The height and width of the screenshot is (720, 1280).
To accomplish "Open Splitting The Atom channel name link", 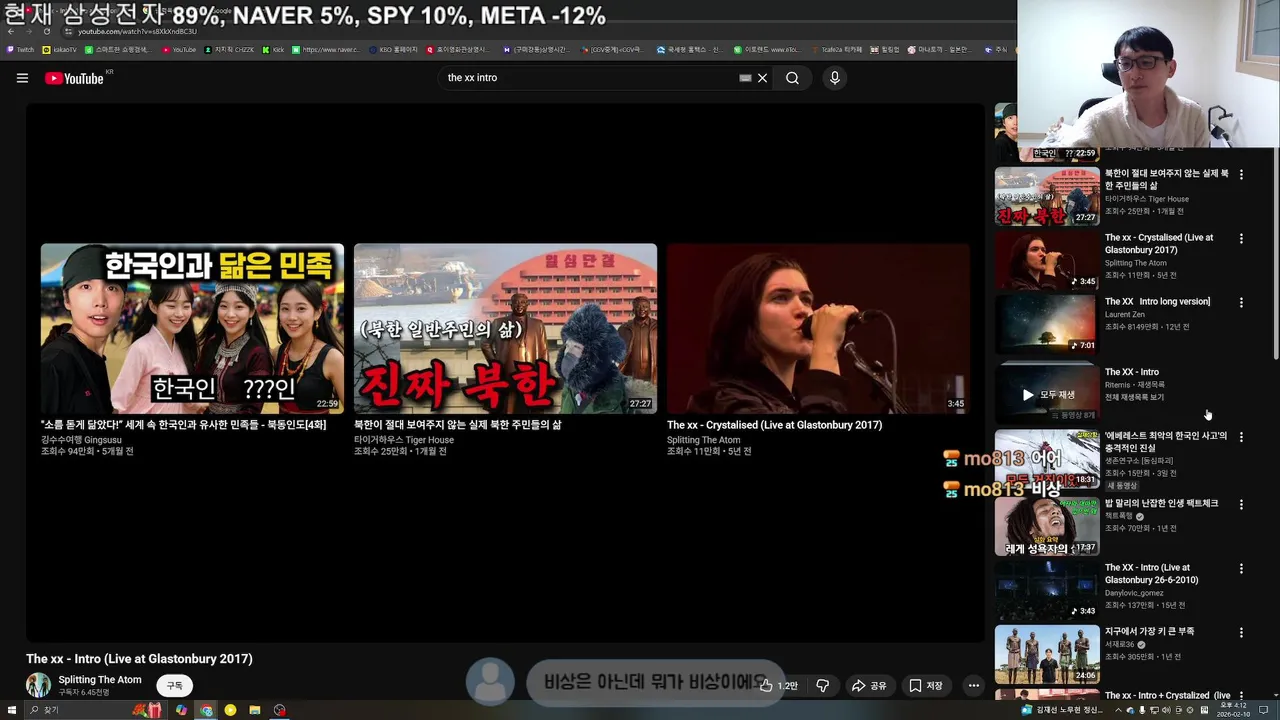I will [100, 680].
